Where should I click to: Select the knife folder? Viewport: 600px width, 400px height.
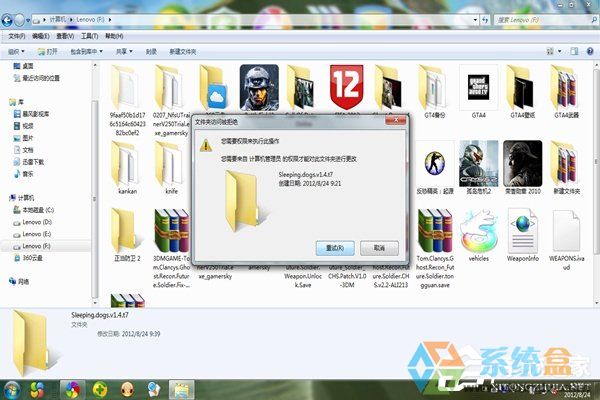[171, 168]
